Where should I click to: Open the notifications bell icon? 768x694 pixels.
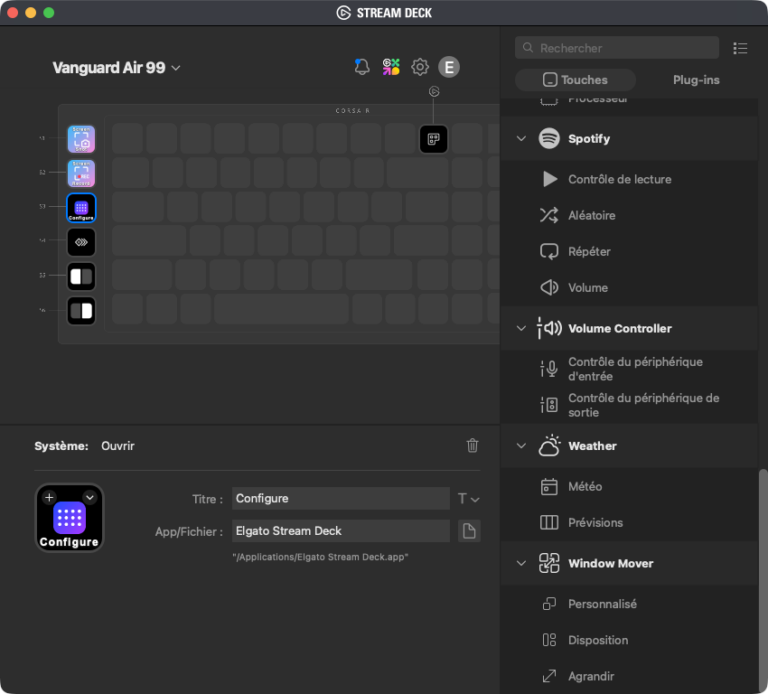pos(362,67)
